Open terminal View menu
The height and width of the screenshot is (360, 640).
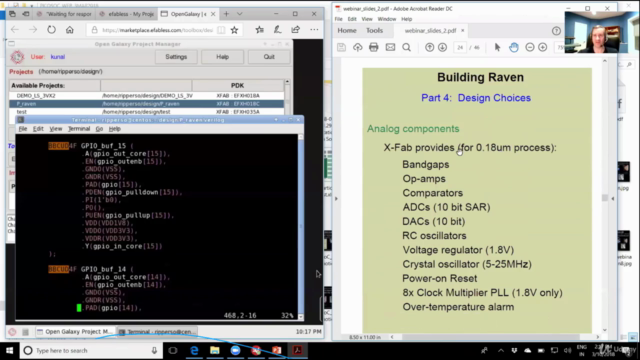click(x=56, y=129)
